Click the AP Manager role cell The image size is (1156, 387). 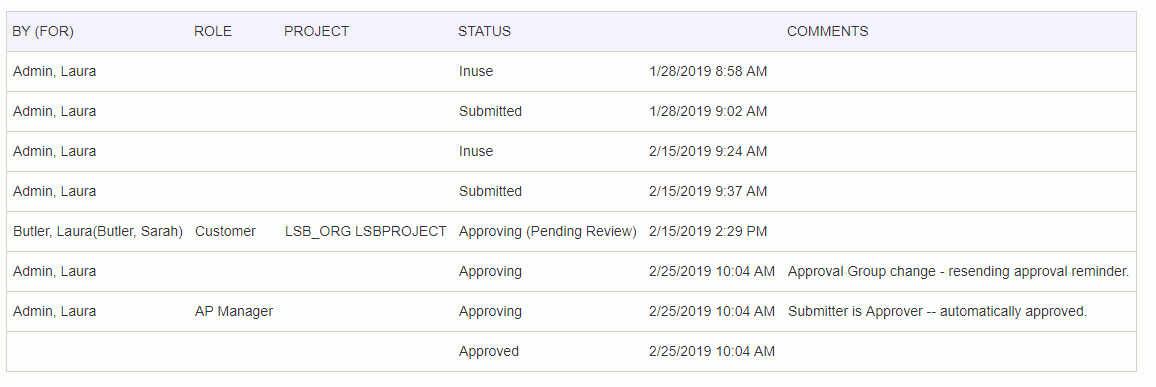234,311
